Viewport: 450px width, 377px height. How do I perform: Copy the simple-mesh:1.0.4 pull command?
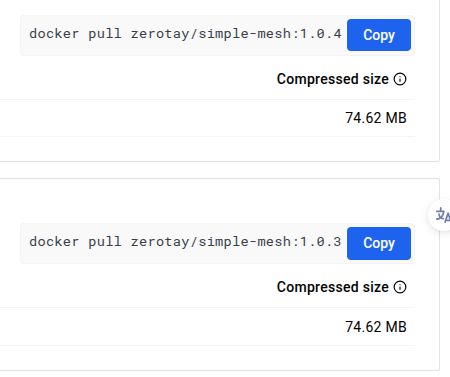click(379, 35)
